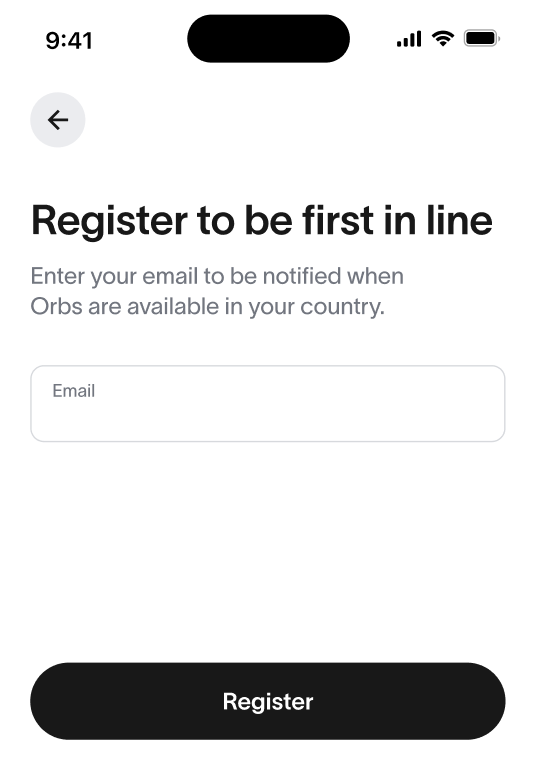Tap the 9:41 clock in status bar

[x=69, y=40]
